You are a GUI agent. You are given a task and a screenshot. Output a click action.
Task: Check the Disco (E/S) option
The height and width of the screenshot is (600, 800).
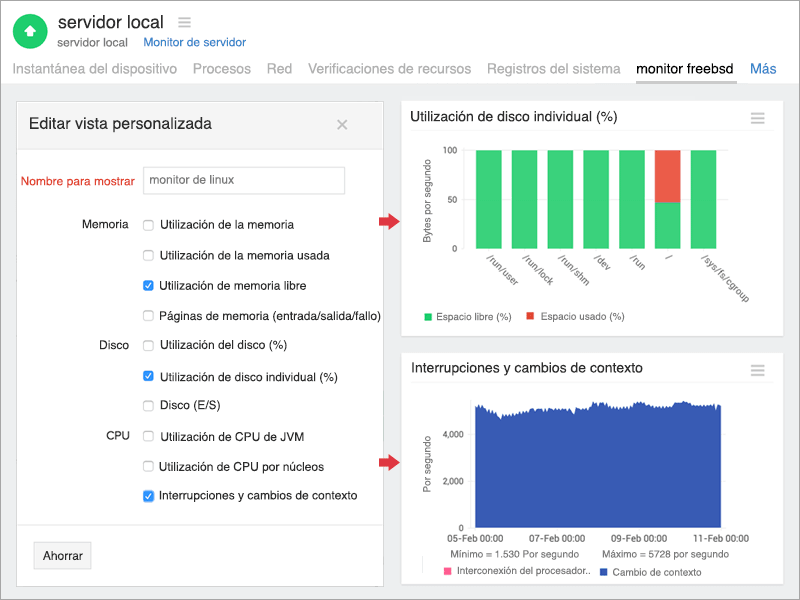pyautogui.click(x=148, y=406)
